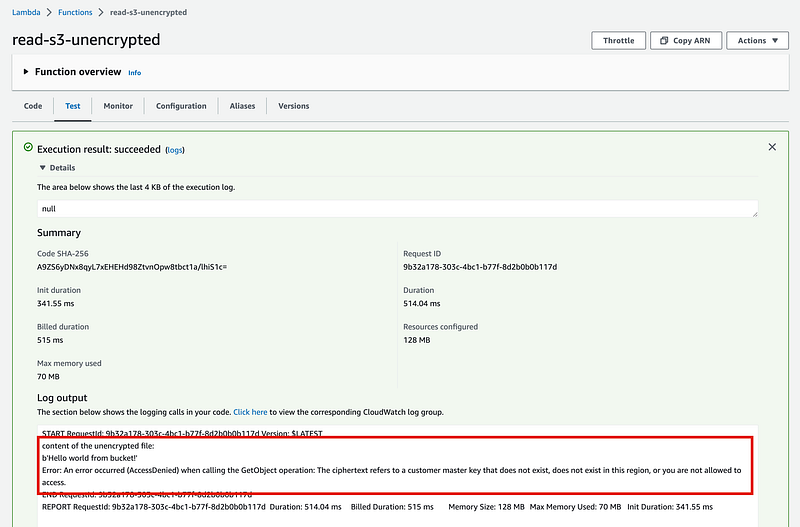Click the green success check icon
The image size is (800, 527).
(29, 147)
